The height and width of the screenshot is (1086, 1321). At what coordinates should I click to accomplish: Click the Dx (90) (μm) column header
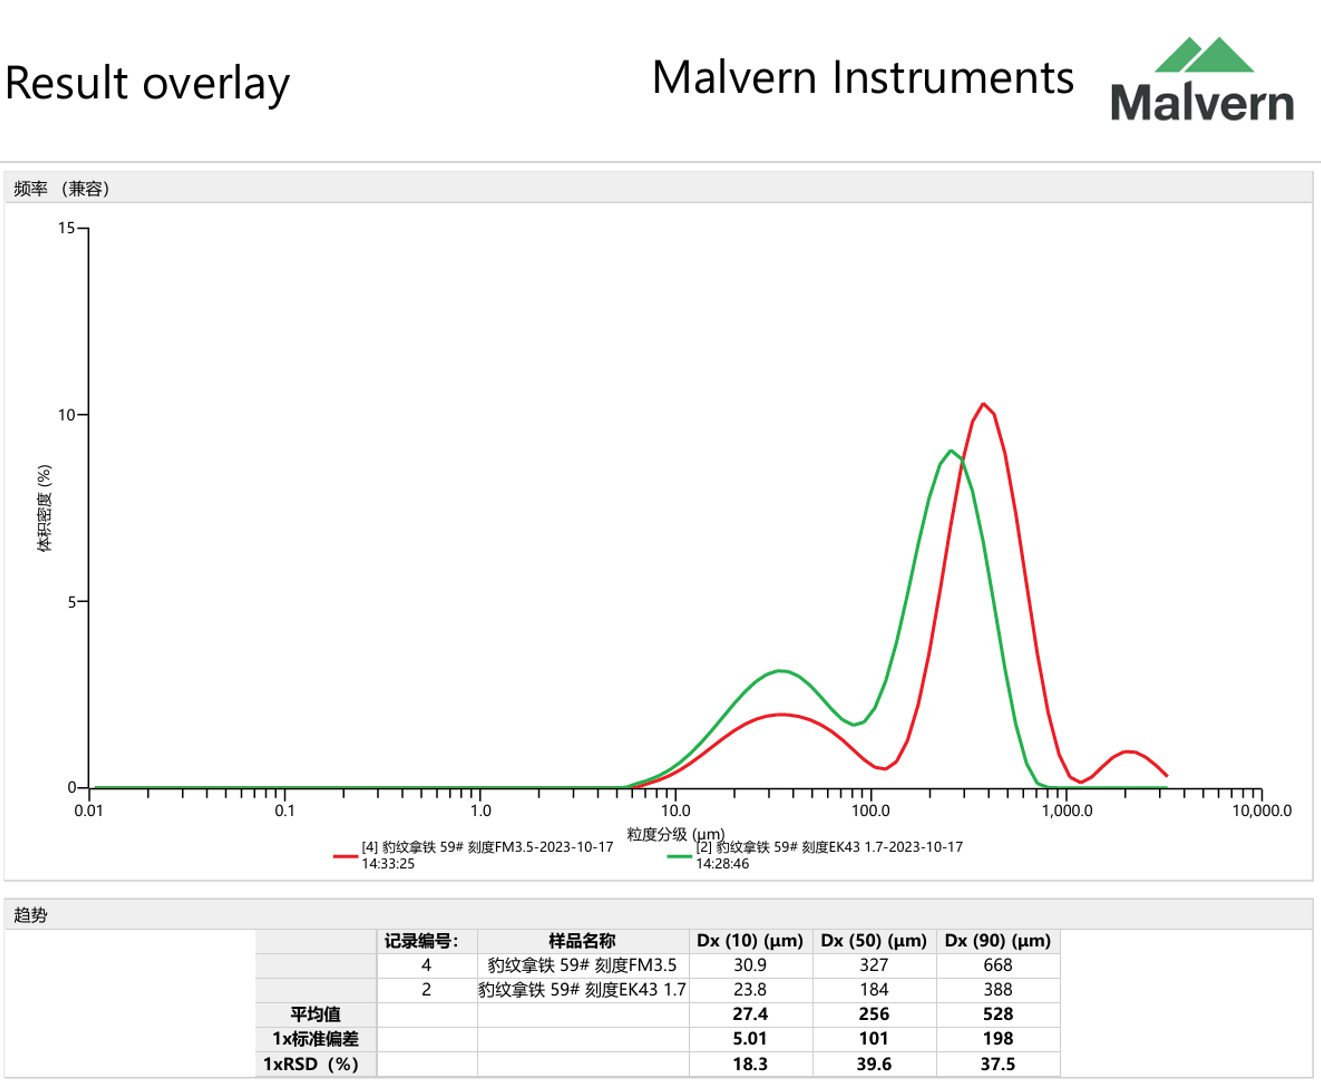click(998, 941)
